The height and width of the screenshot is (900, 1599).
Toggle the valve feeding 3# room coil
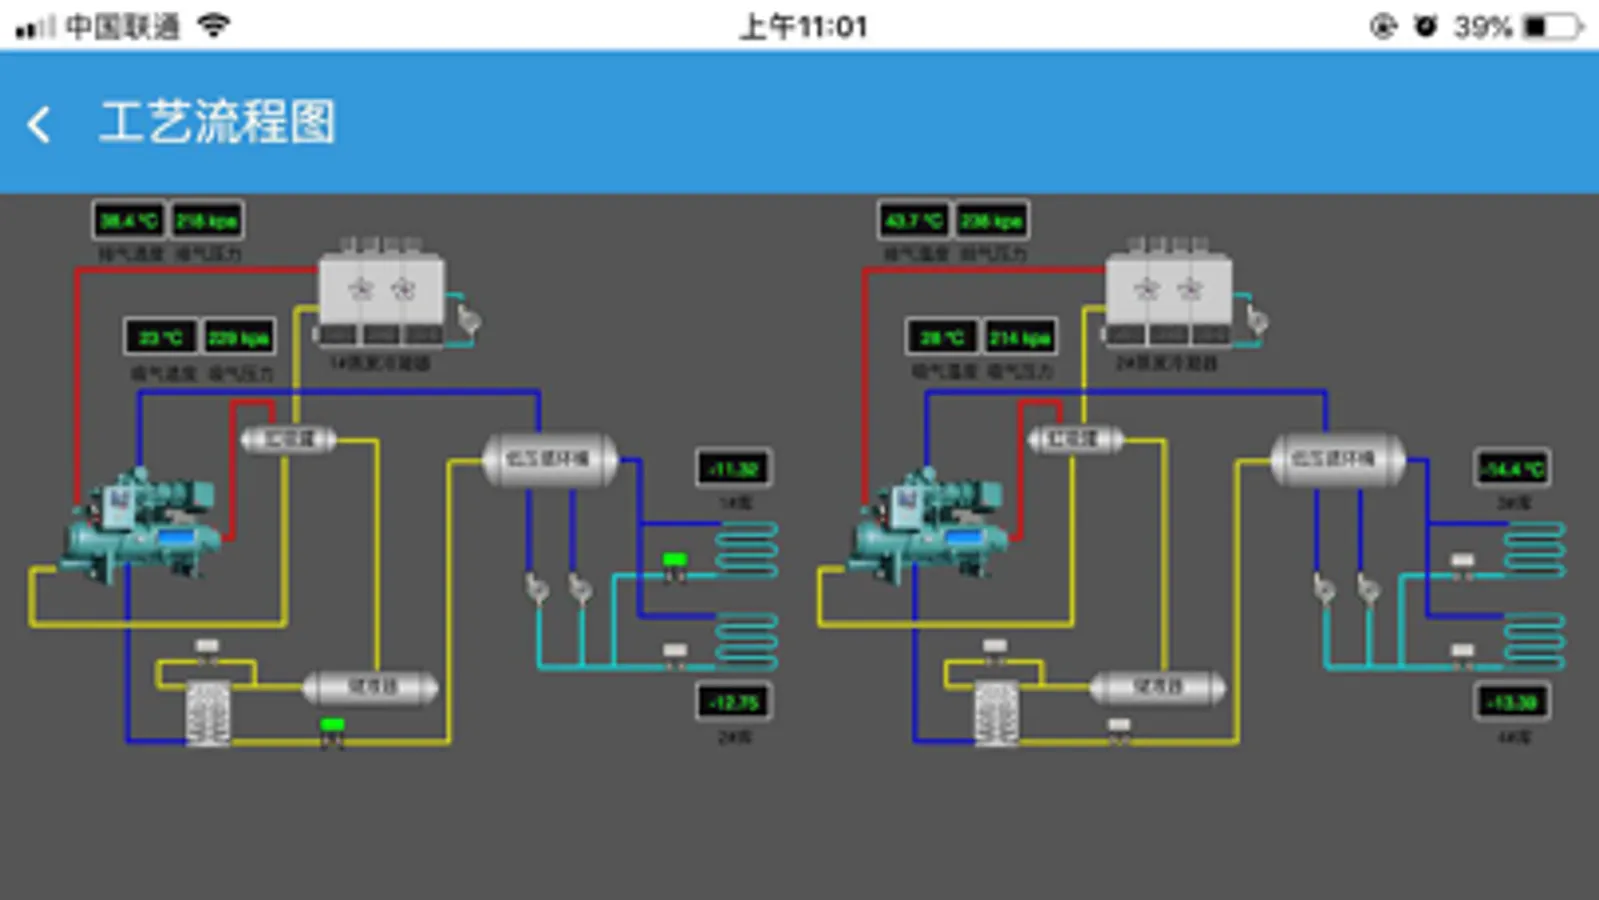(x=1462, y=566)
